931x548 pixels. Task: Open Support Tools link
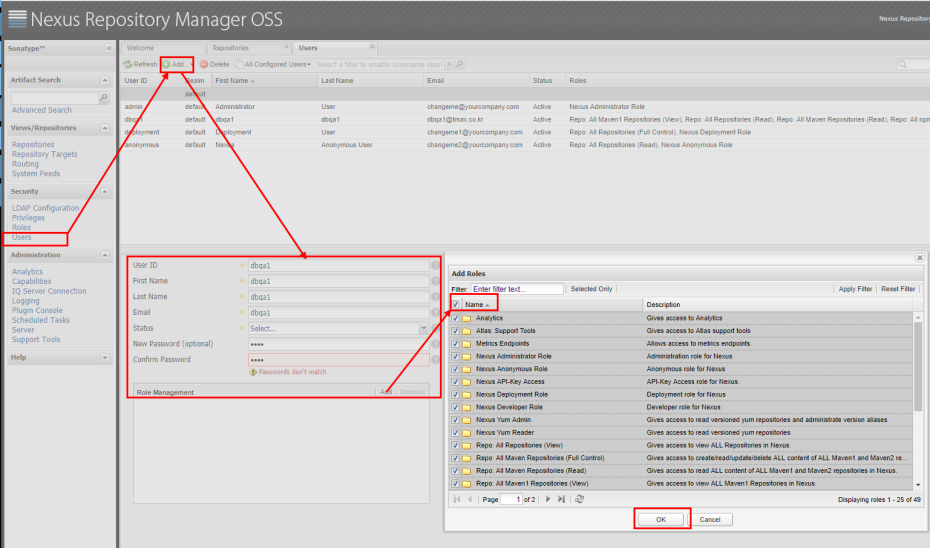36,340
